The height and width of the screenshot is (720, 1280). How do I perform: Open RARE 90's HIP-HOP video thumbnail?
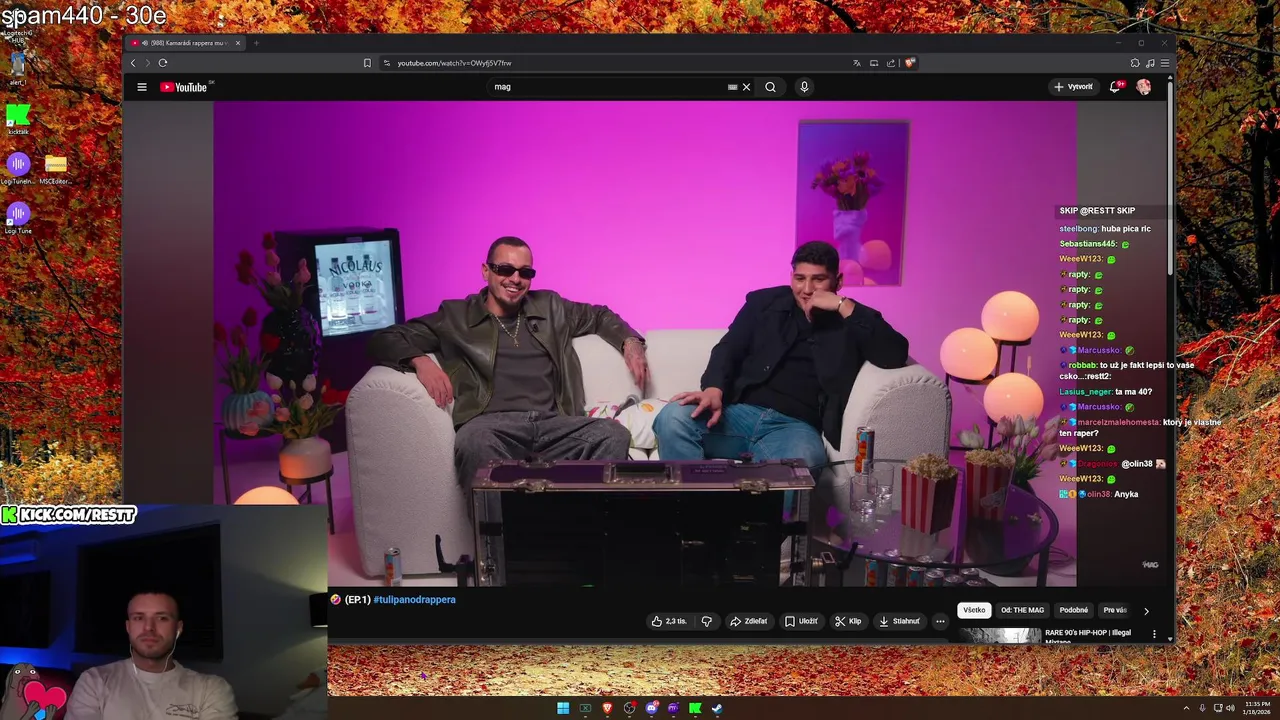click(1000, 636)
